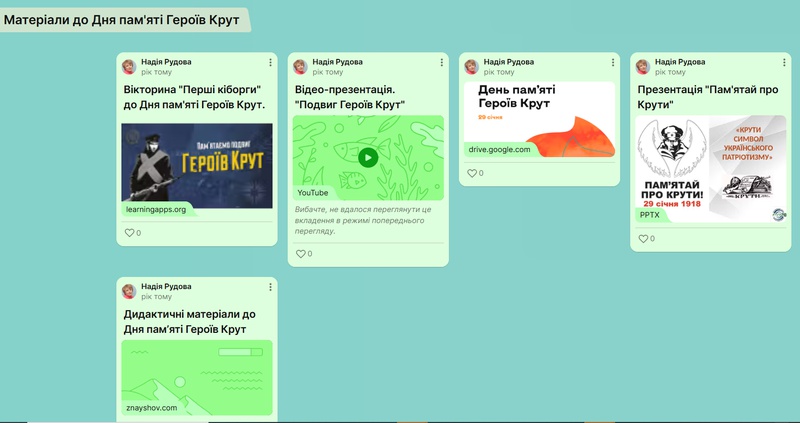This screenshot has height=423, width=800.
Task: Like the "Подвиг Героїв Крут" video post
Action: (x=301, y=254)
